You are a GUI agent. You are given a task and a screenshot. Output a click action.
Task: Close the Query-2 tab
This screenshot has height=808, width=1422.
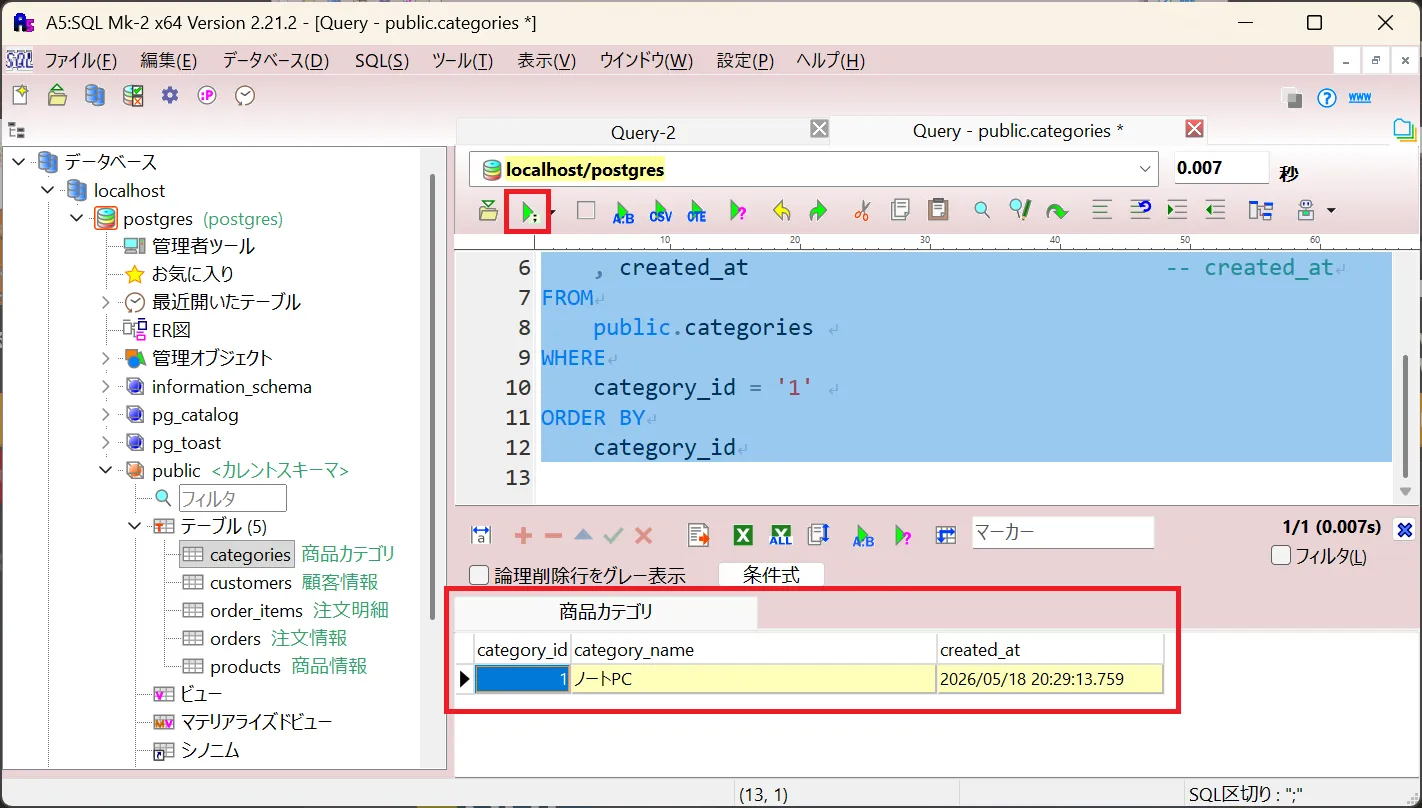pos(819,128)
